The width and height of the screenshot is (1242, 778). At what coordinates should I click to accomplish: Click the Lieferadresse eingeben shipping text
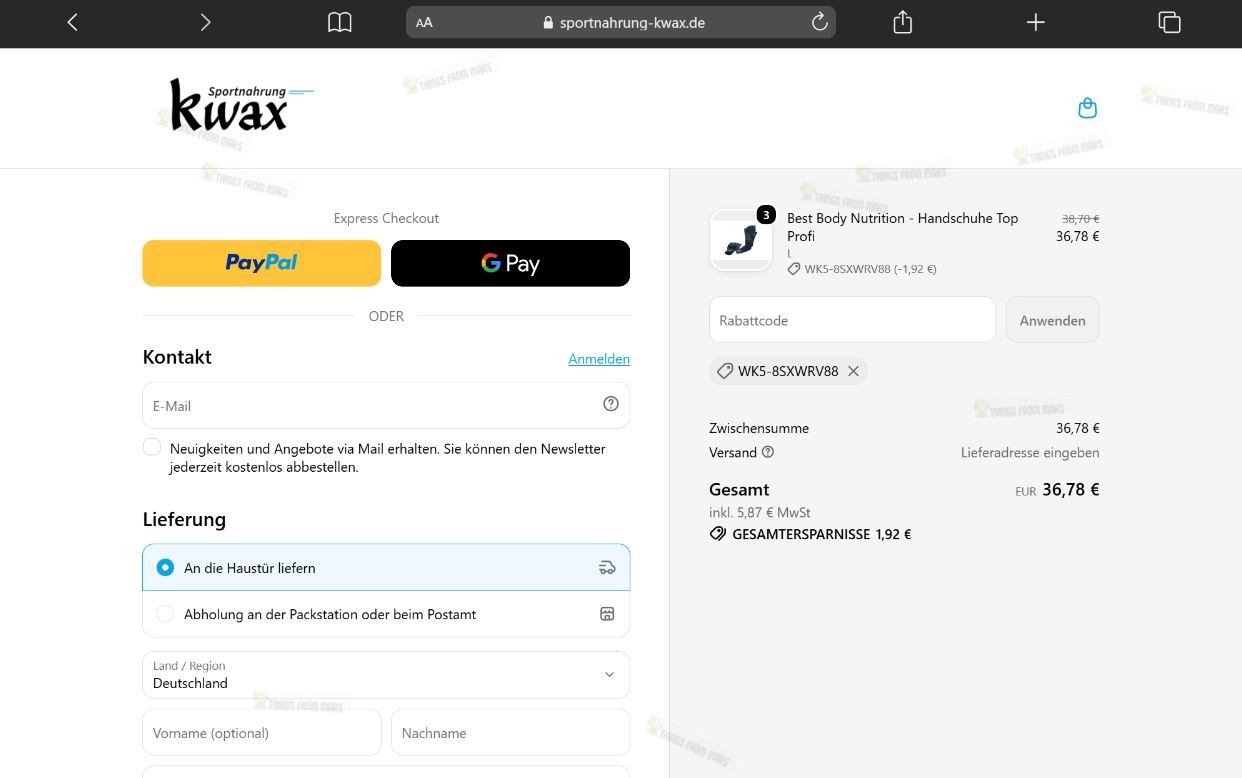click(x=1030, y=452)
